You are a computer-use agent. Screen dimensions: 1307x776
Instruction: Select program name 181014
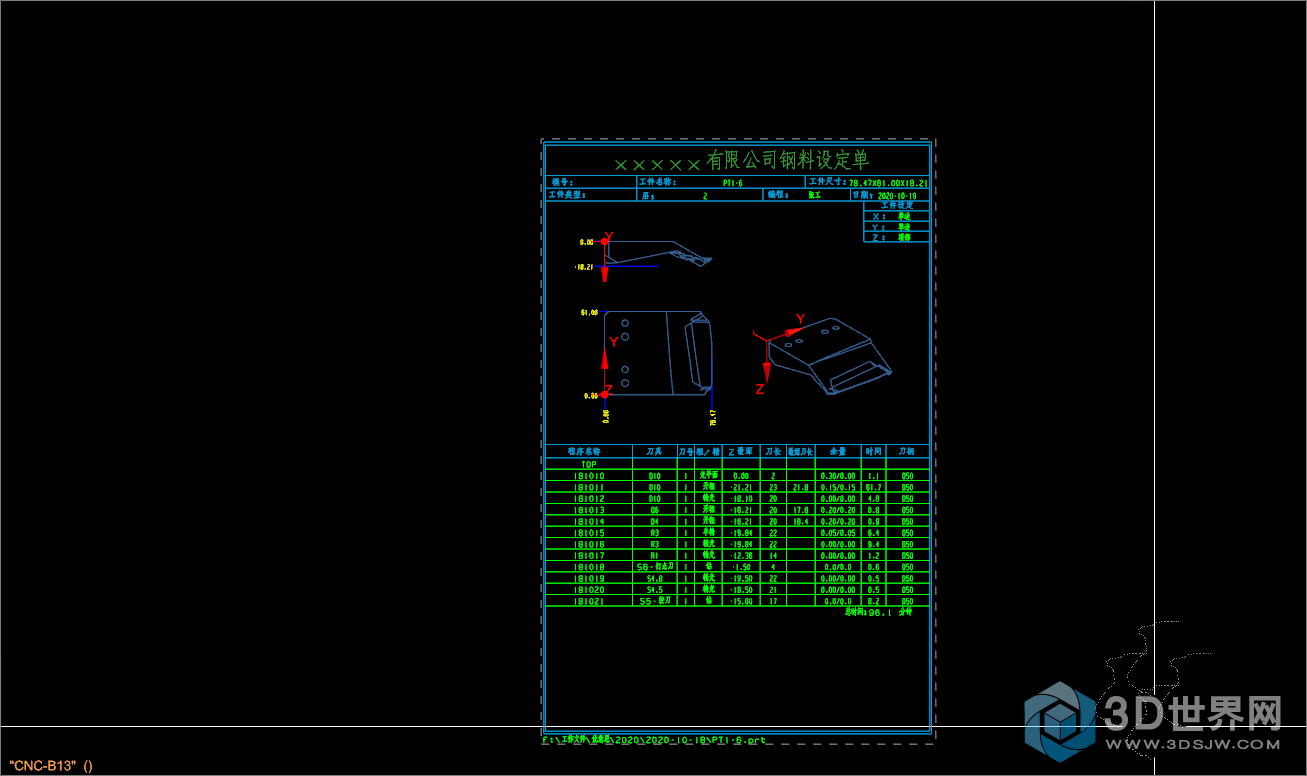click(589, 522)
